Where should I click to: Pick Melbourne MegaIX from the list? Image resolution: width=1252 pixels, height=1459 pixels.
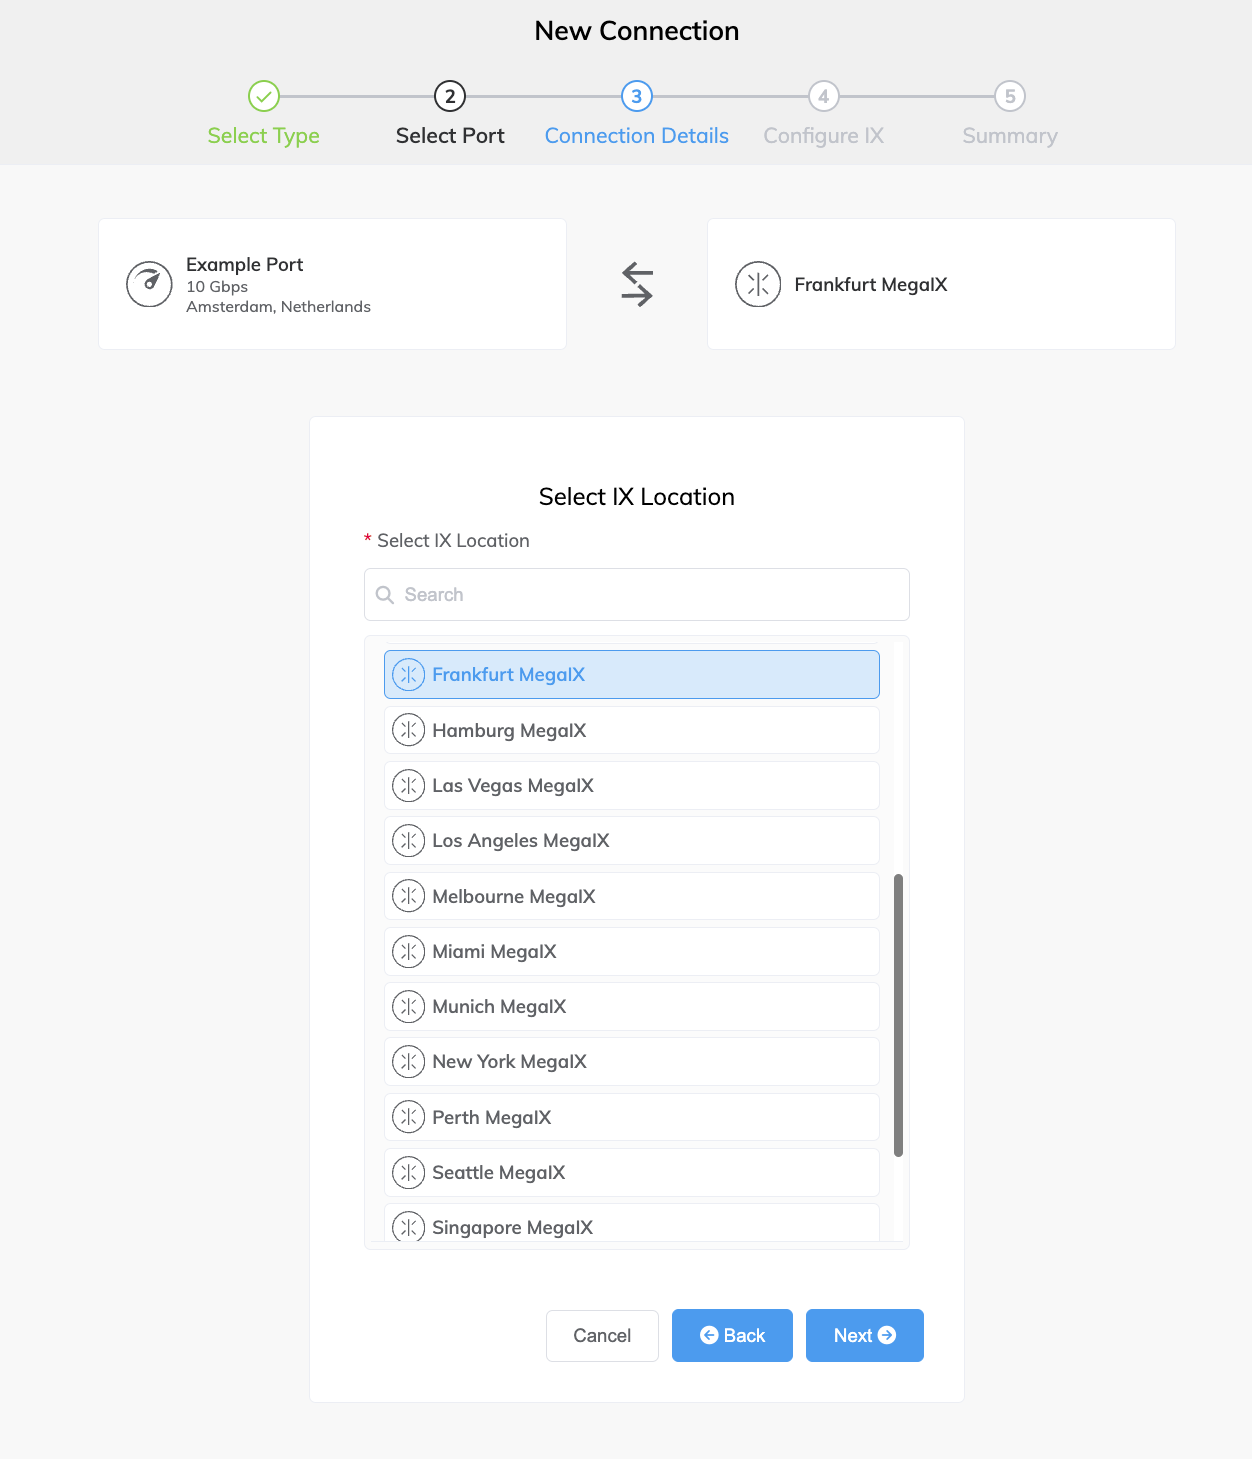pyautogui.click(x=632, y=896)
